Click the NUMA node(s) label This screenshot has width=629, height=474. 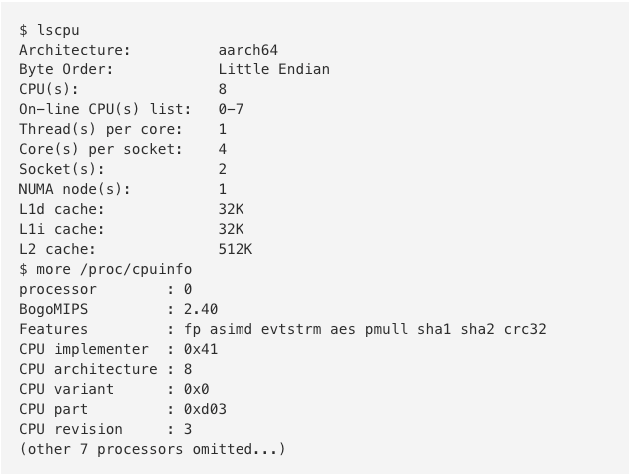tap(75, 190)
